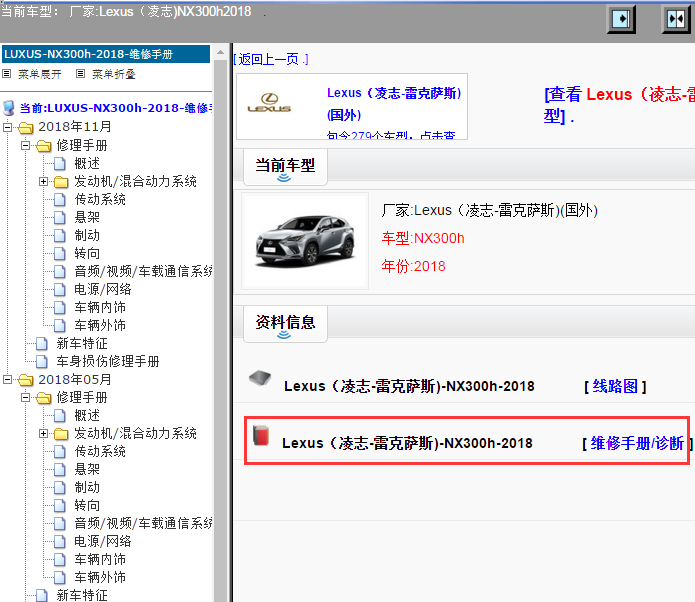Open 概述 under 2018年11月 修理手册
695x602 pixels.
87,164
